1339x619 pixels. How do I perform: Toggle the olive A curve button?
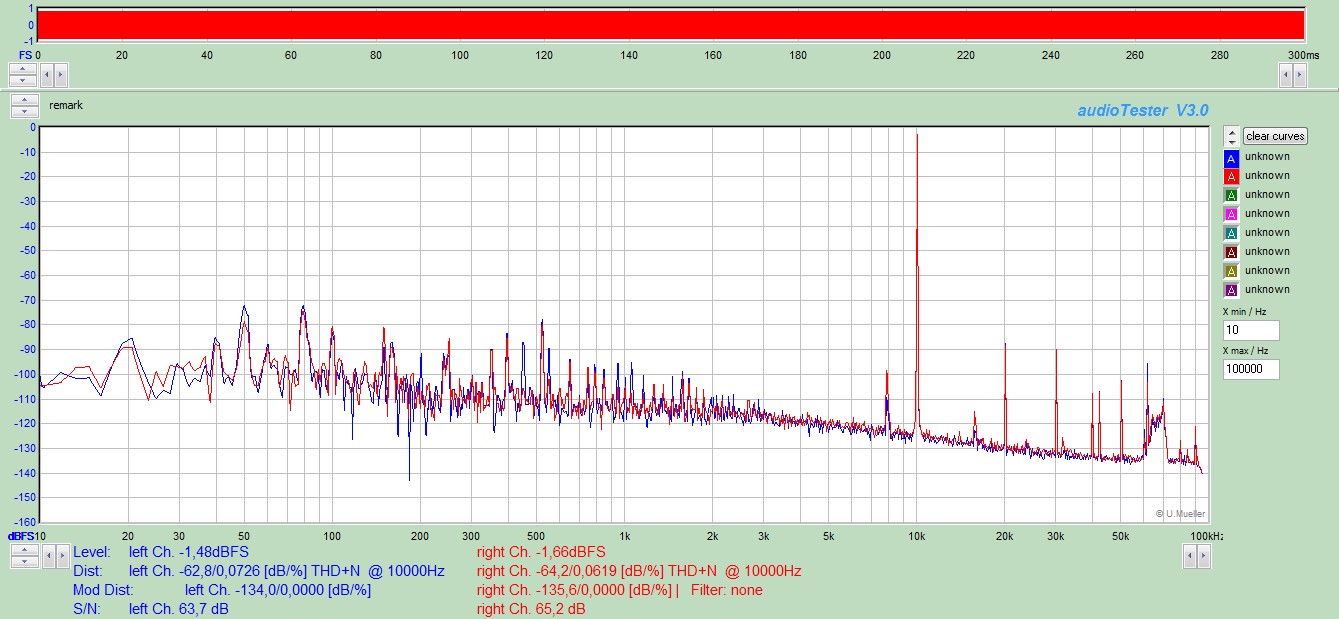click(1231, 272)
